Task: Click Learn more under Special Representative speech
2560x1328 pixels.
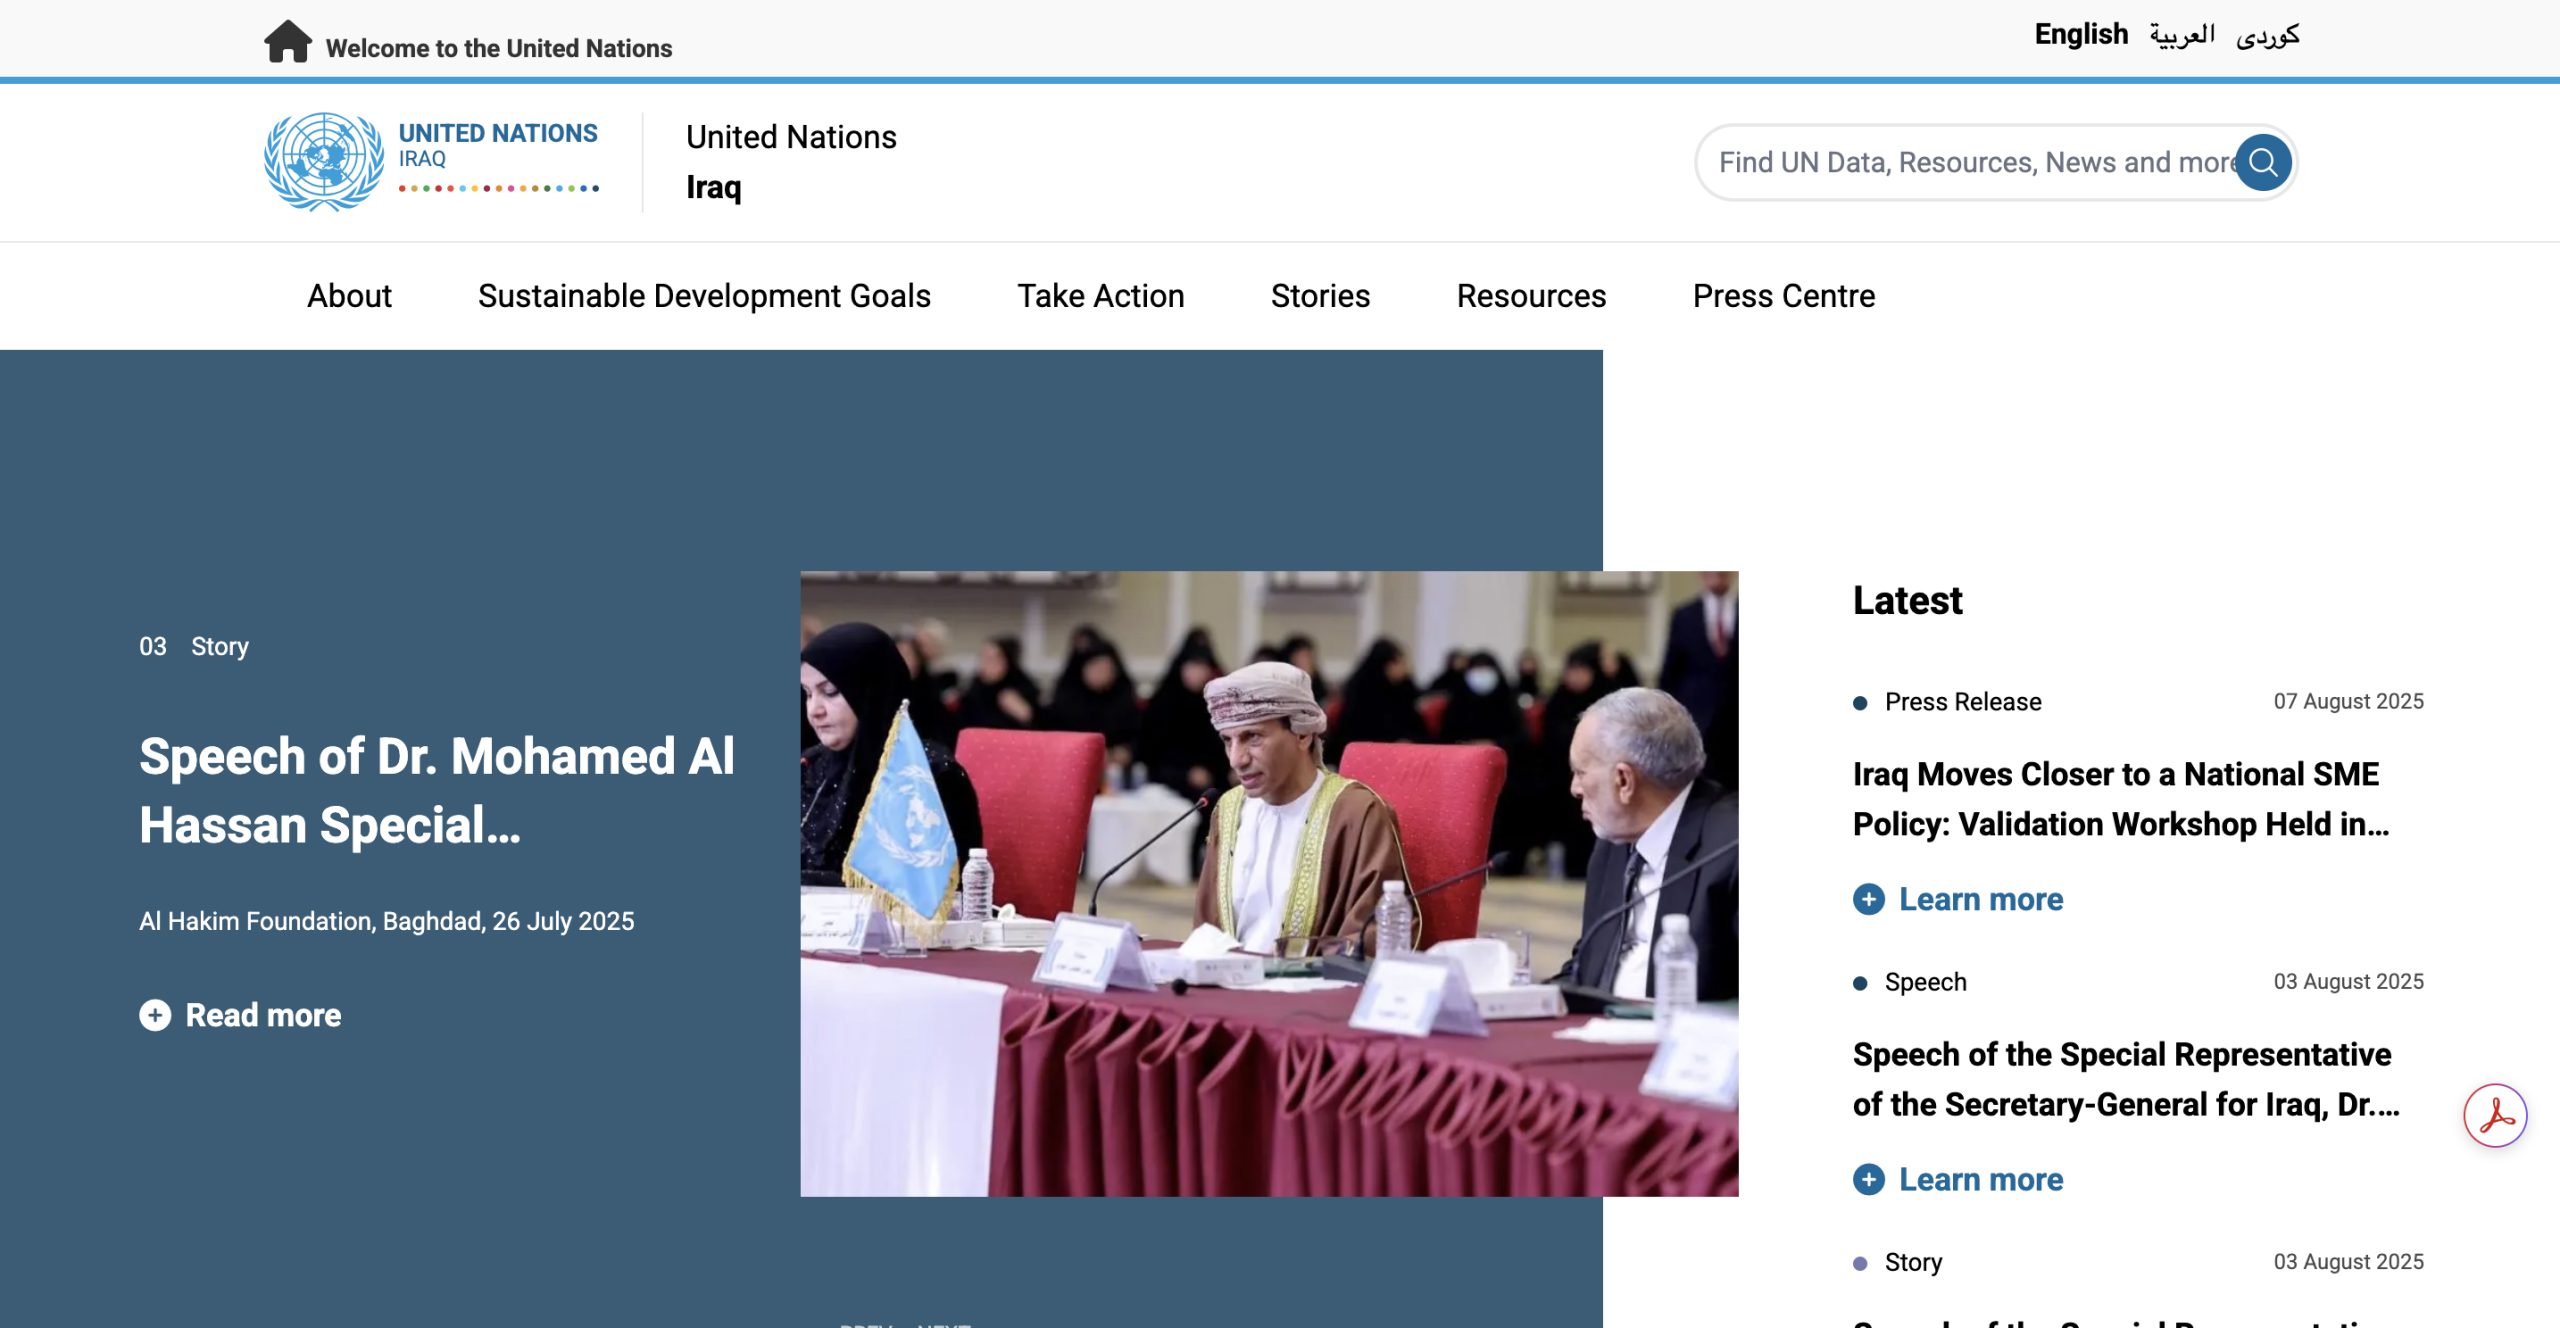Action: tap(1980, 1179)
